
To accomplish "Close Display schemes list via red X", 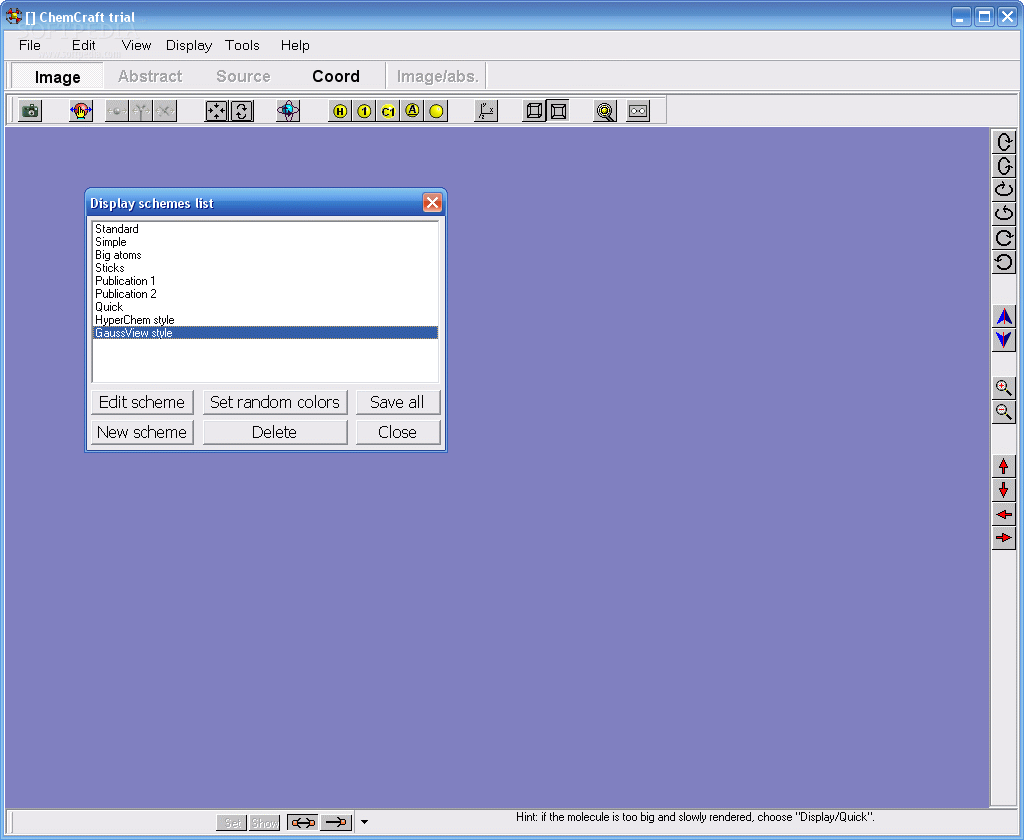I will [432, 203].
